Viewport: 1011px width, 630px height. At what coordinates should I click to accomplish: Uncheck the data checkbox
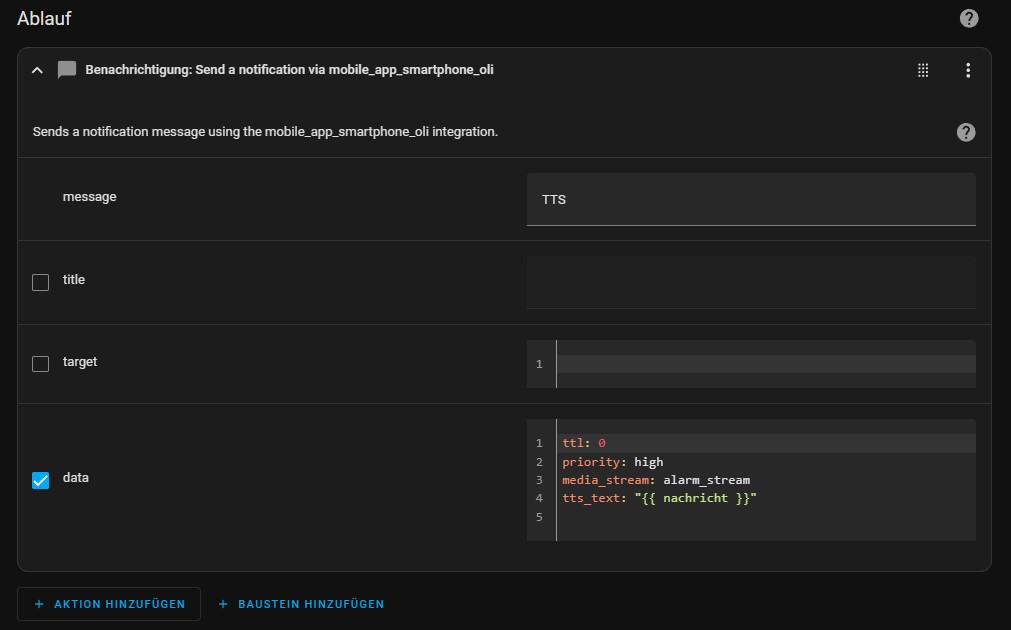pyautogui.click(x=41, y=480)
